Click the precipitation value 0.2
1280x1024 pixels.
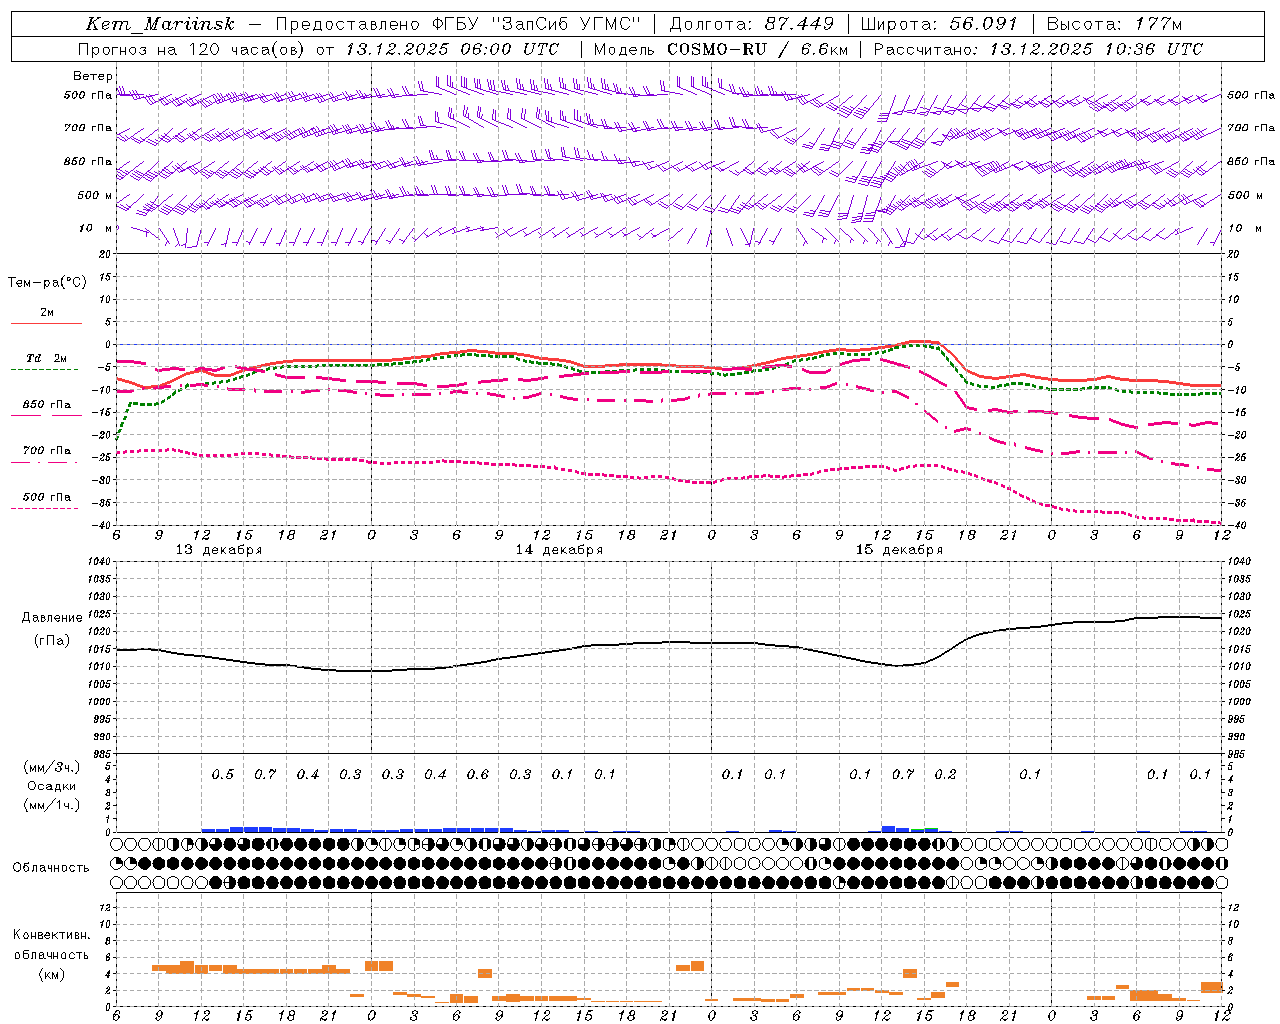coord(945,774)
